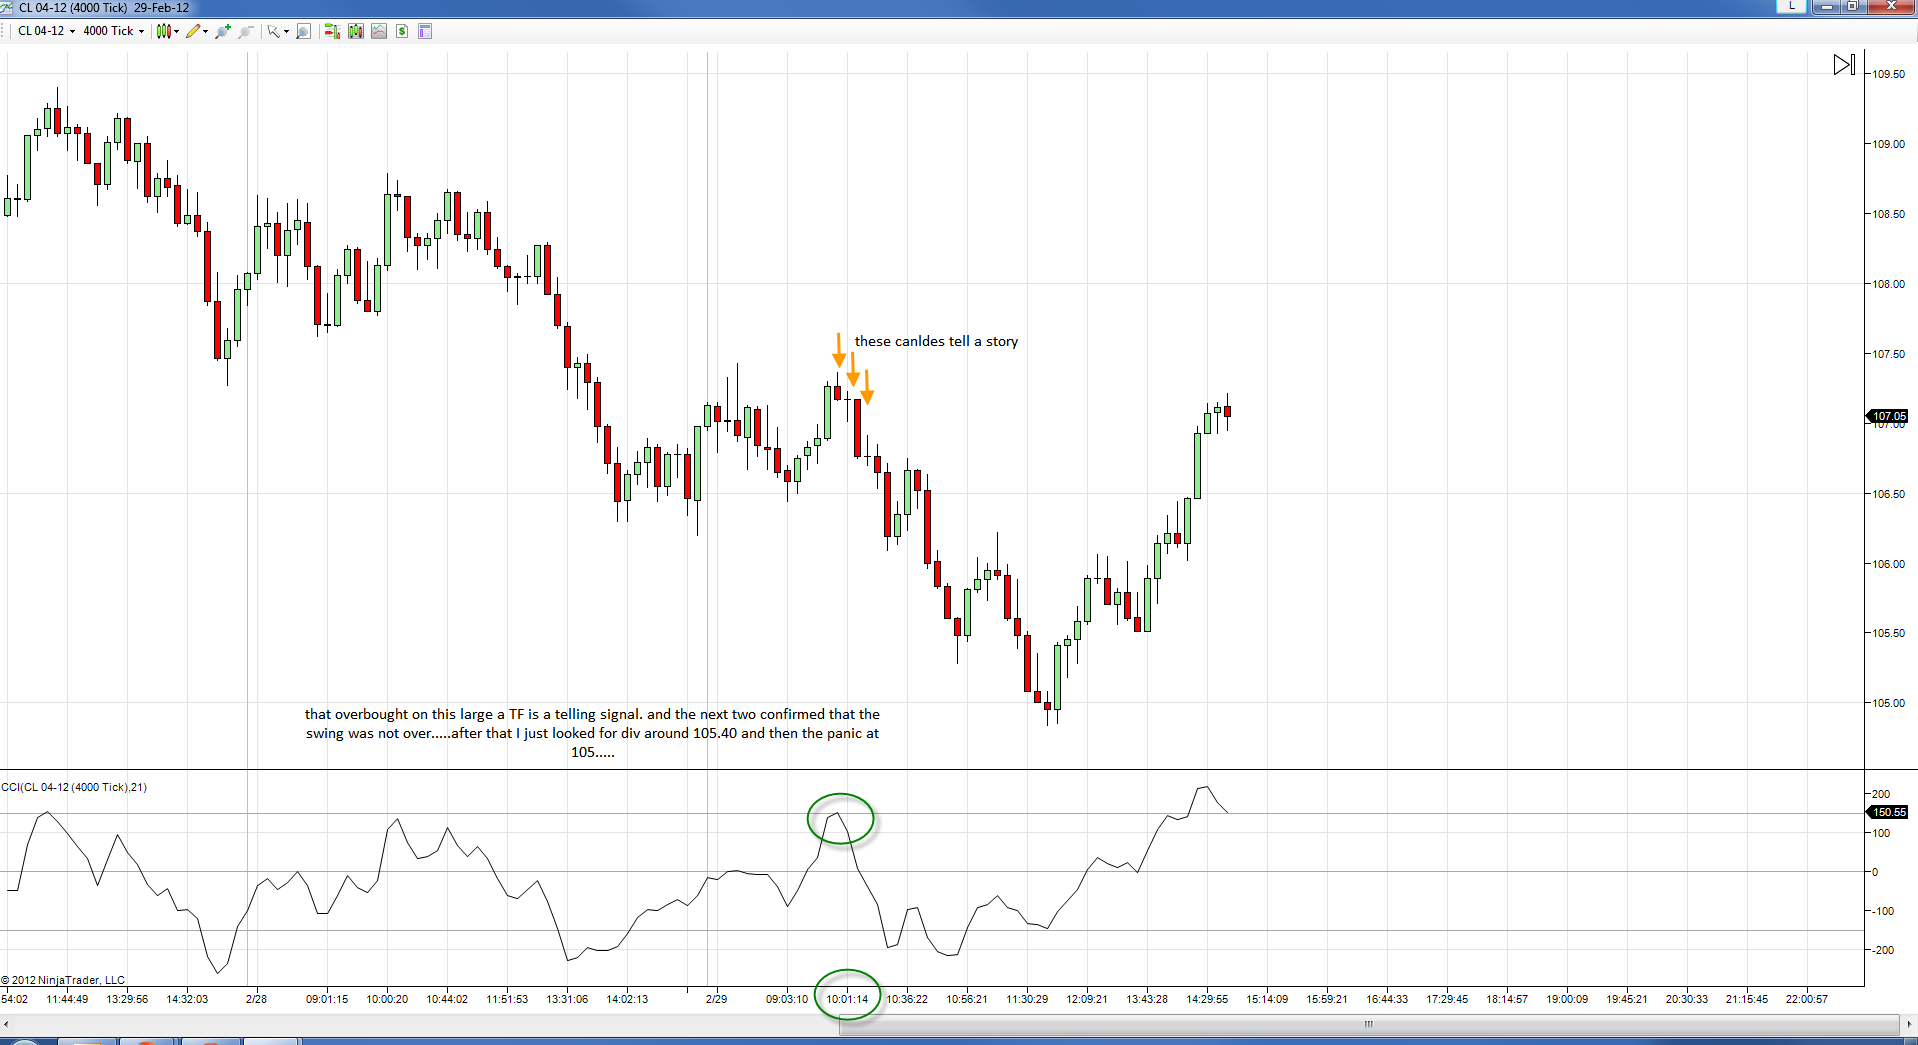Select the 'these canldes tell a story' annotation
The width and height of the screenshot is (1918, 1045).
click(x=936, y=341)
